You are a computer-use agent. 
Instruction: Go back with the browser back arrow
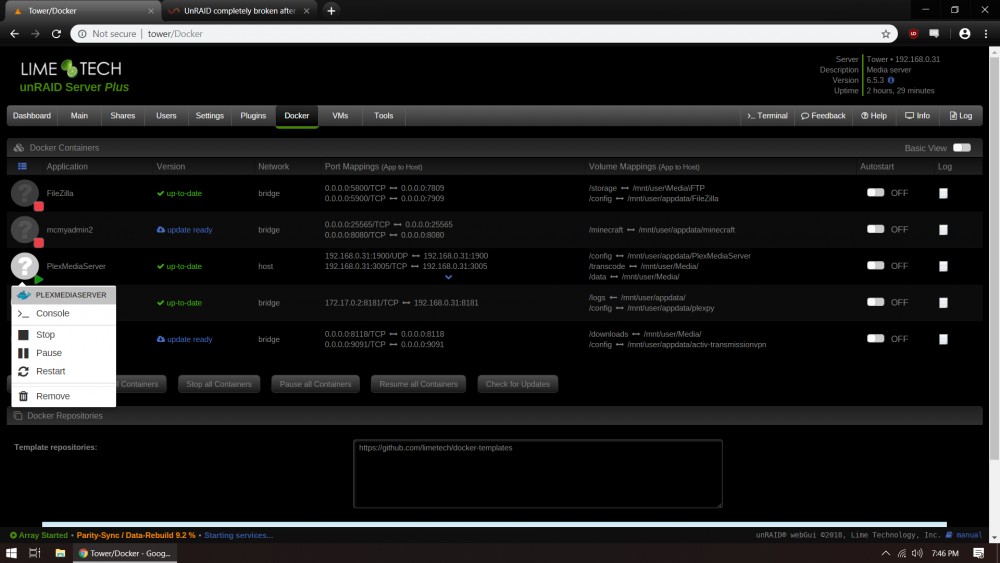(15, 34)
